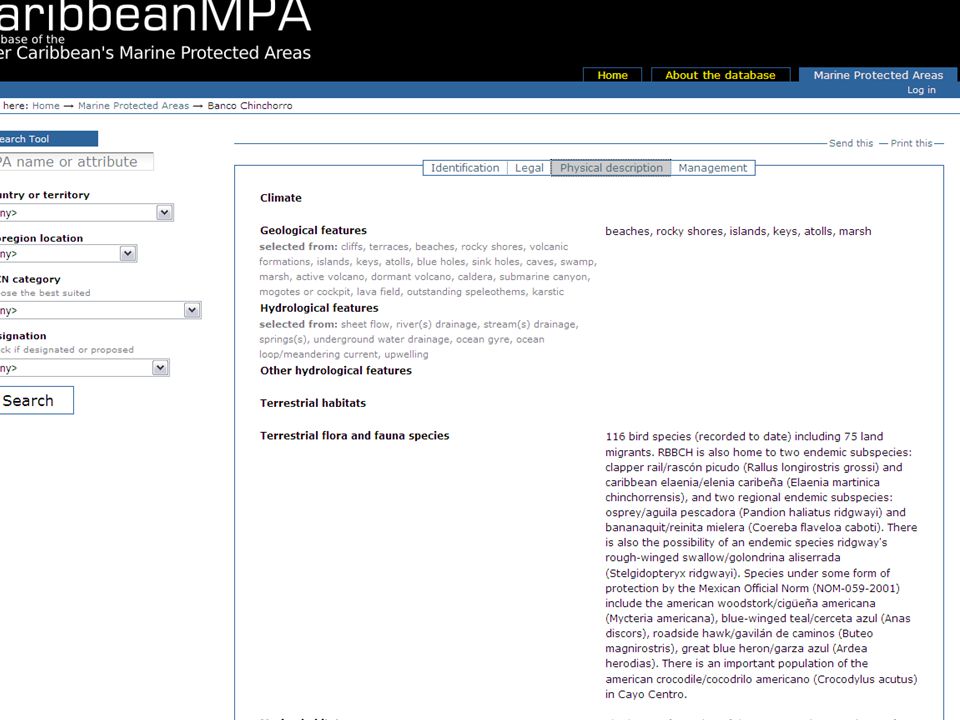This screenshot has height=720, width=960.
Task: Switch to the Legal tab
Action: point(529,168)
